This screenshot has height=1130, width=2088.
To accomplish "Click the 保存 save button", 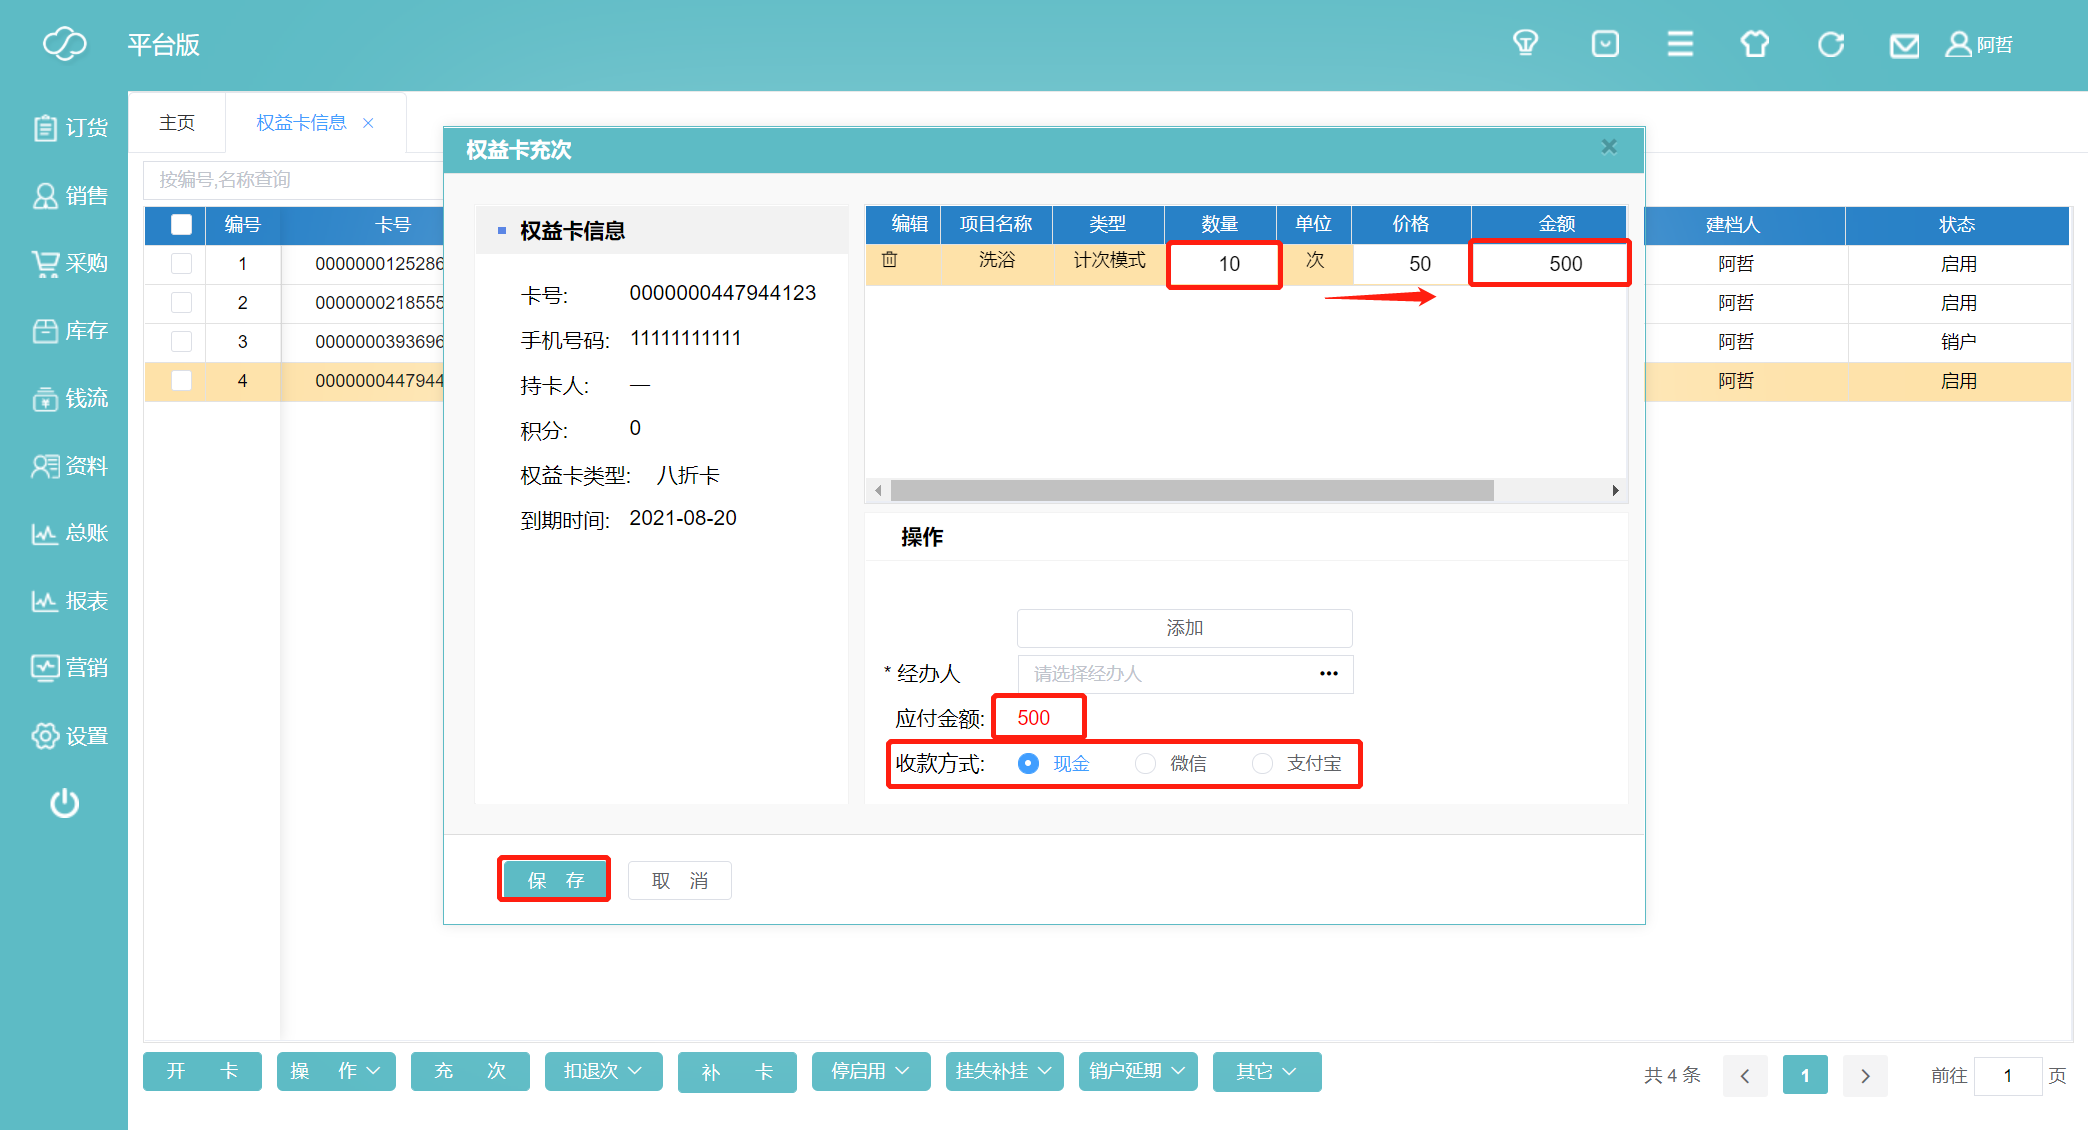I will tap(554, 880).
